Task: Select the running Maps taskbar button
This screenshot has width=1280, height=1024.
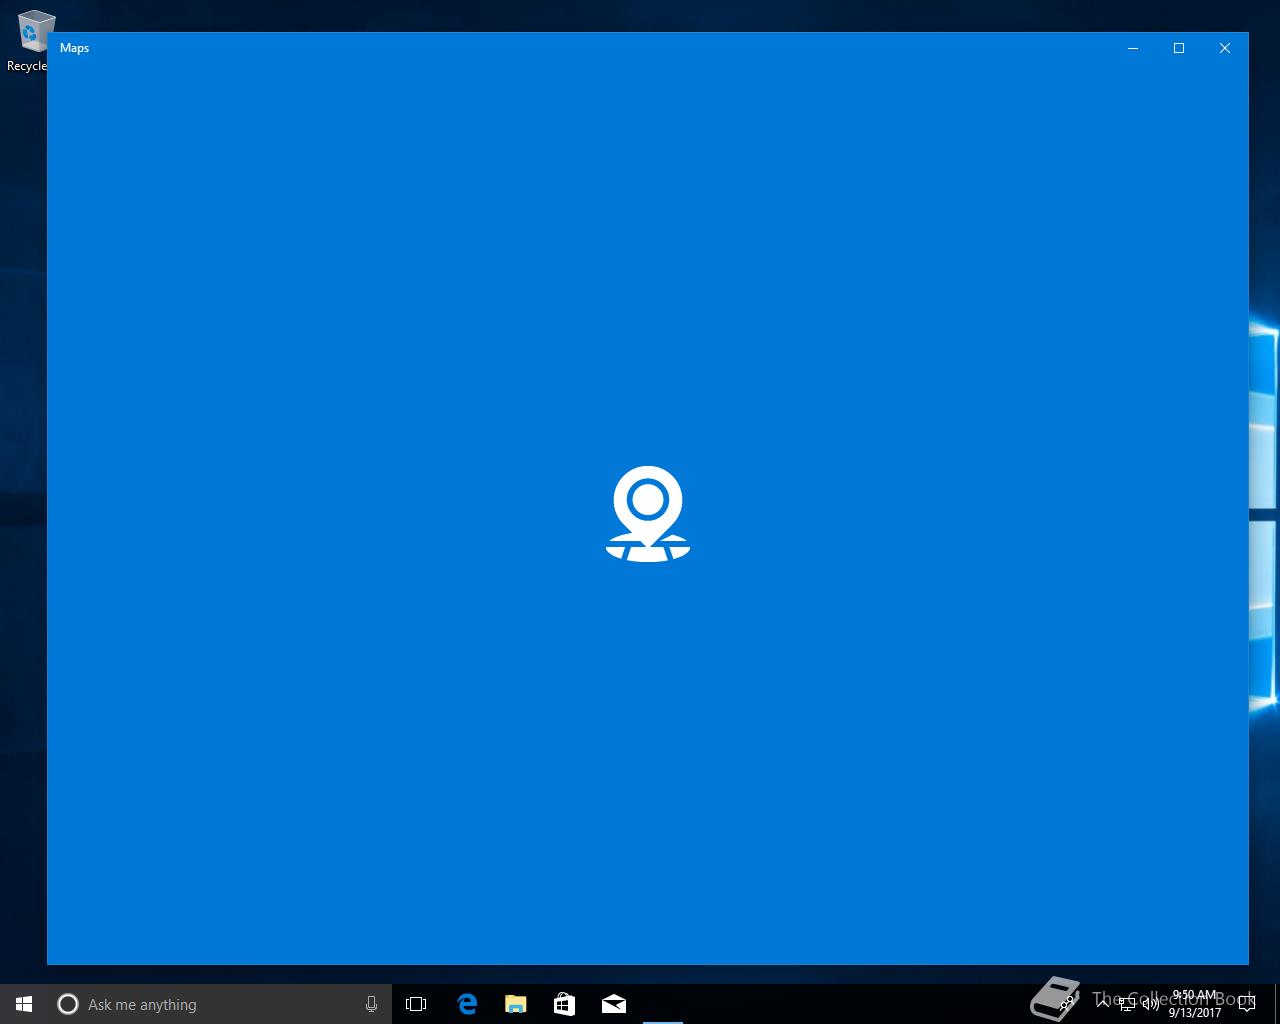Action: [x=662, y=1004]
